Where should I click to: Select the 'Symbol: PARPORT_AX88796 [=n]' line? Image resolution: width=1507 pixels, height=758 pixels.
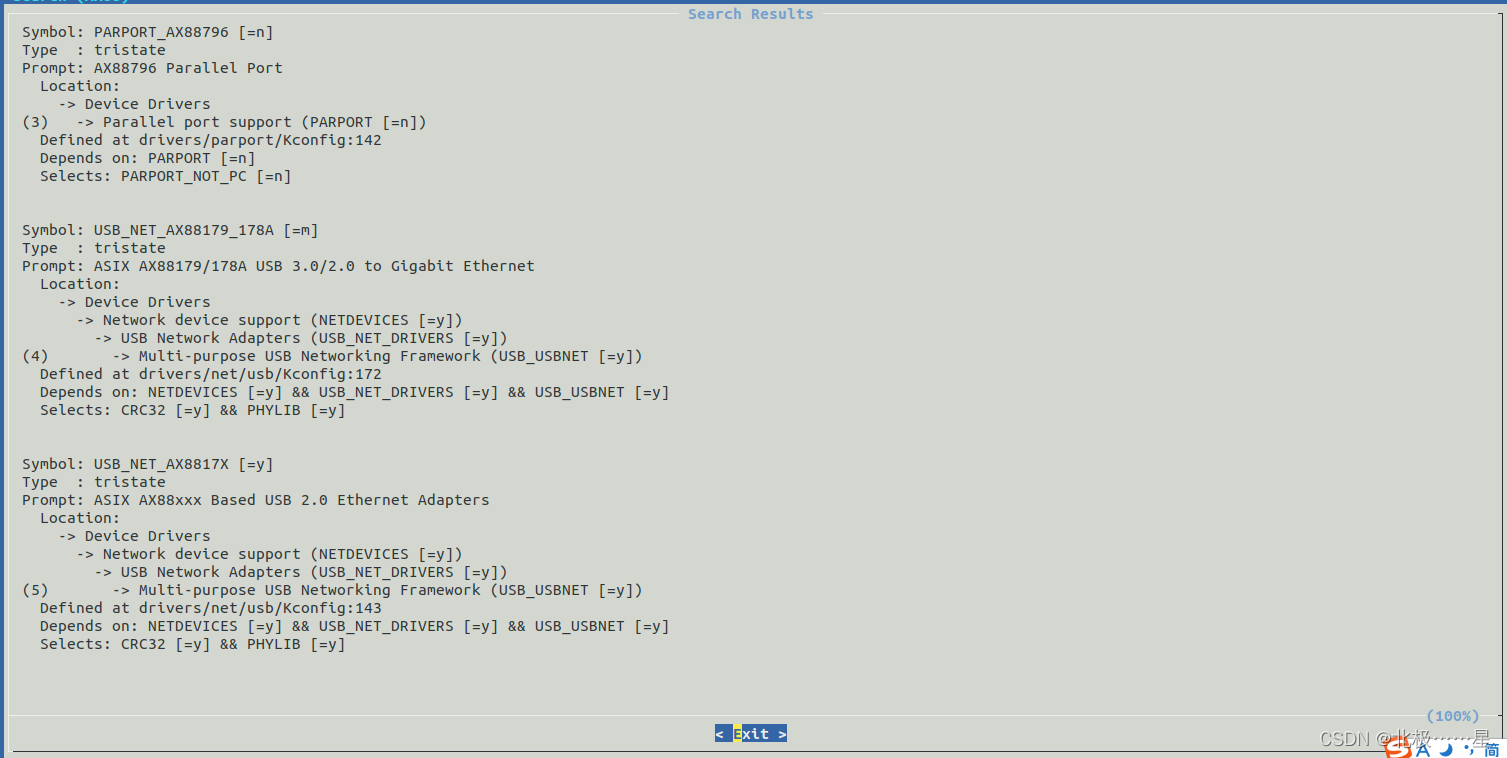click(148, 32)
